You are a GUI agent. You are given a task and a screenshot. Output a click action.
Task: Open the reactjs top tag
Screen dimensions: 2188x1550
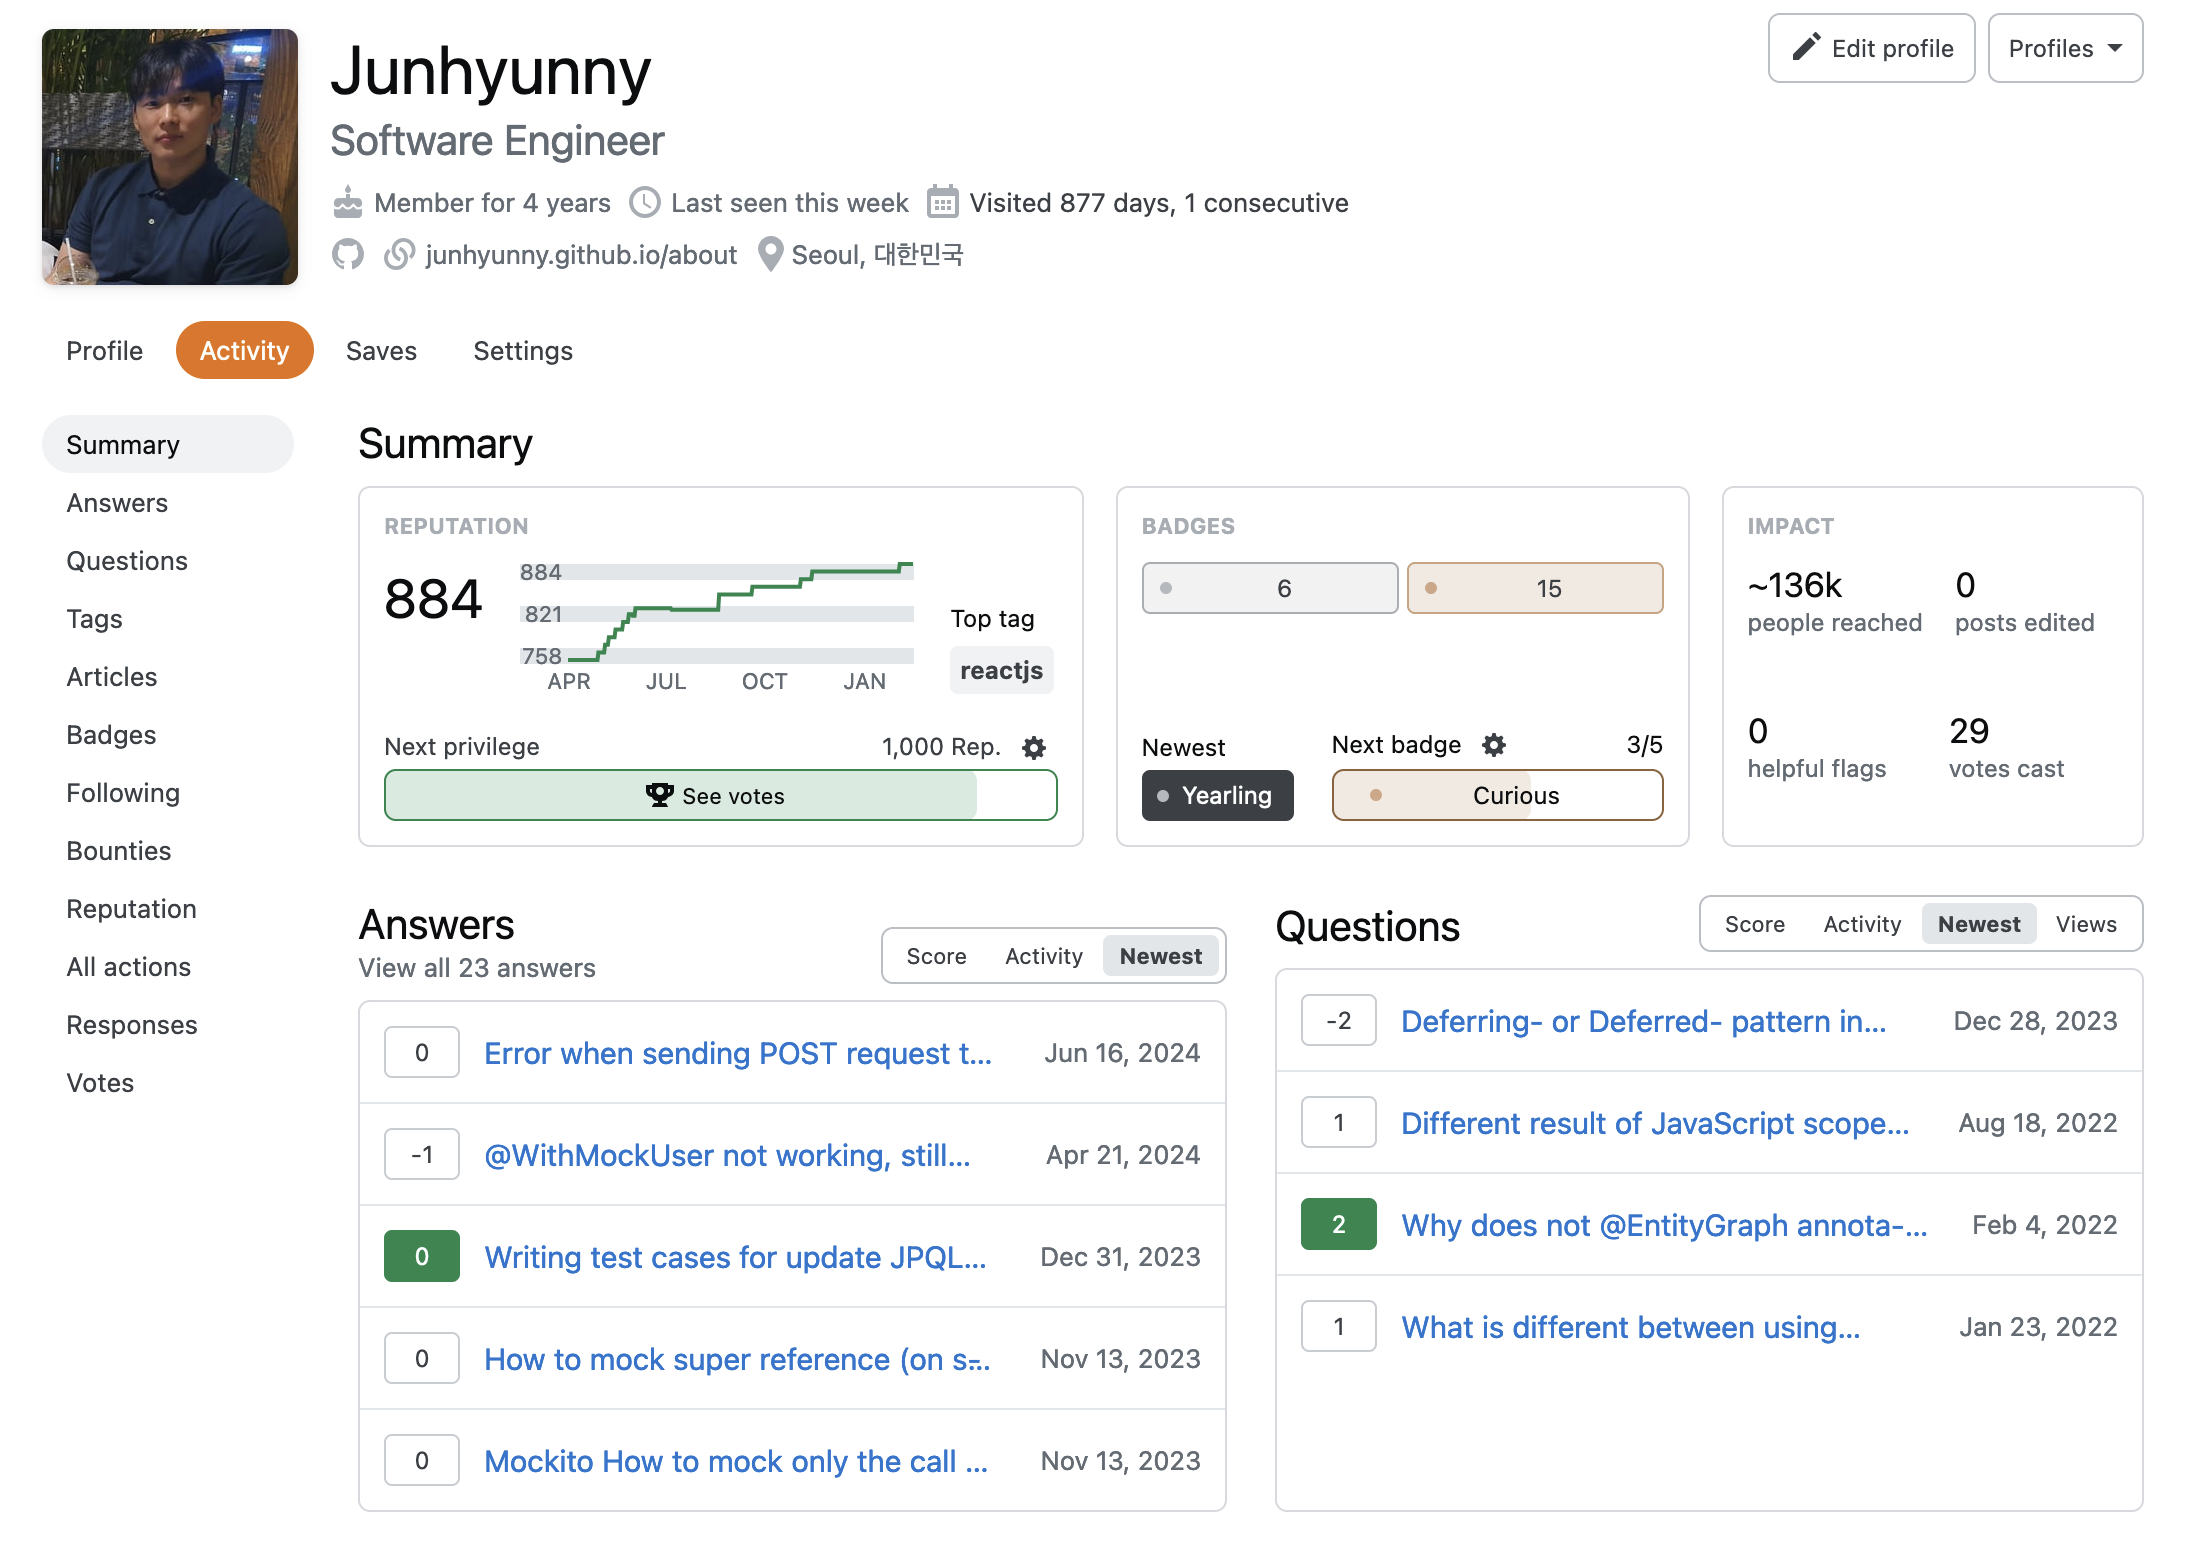(x=1000, y=670)
